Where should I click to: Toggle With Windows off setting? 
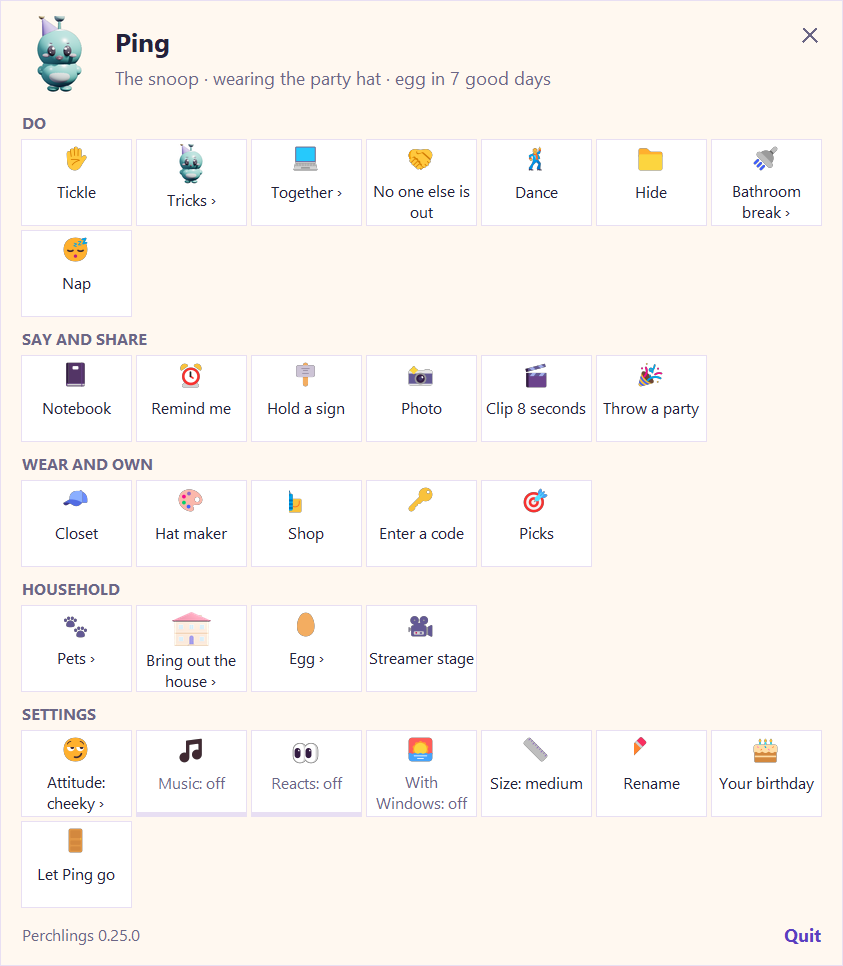click(x=422, y=774)
